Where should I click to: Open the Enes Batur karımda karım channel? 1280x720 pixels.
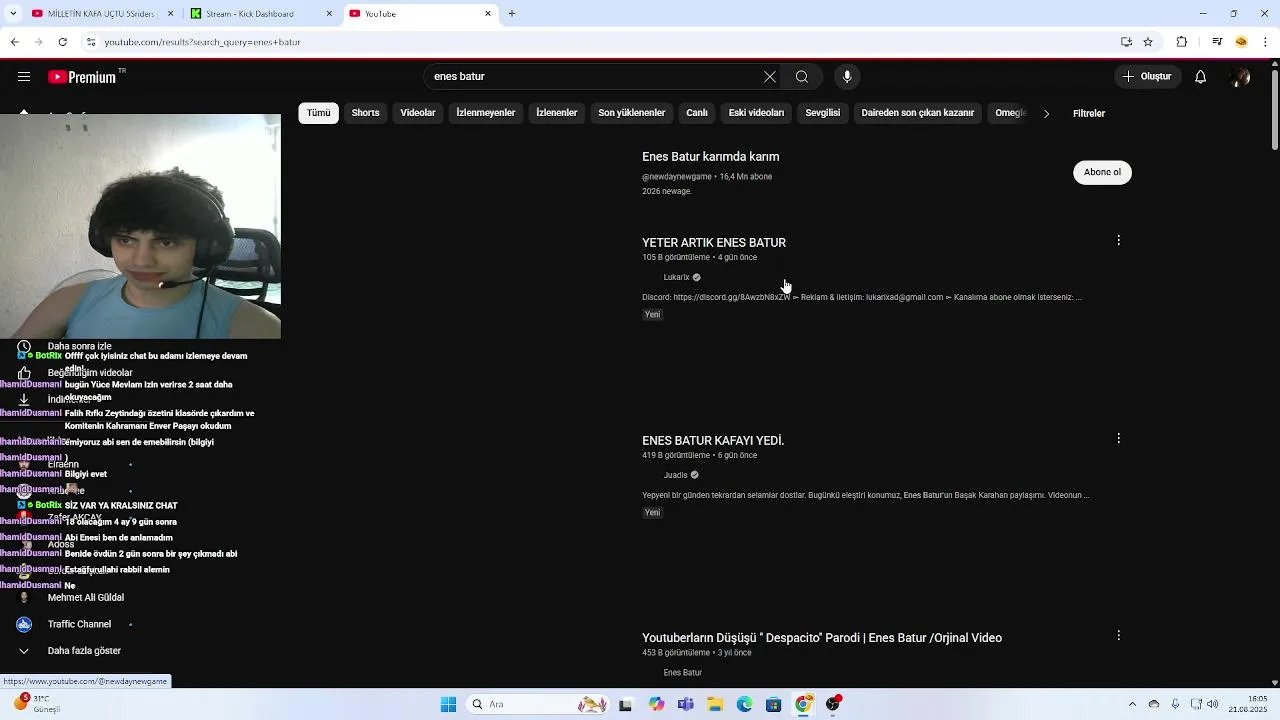coord(710,157)
